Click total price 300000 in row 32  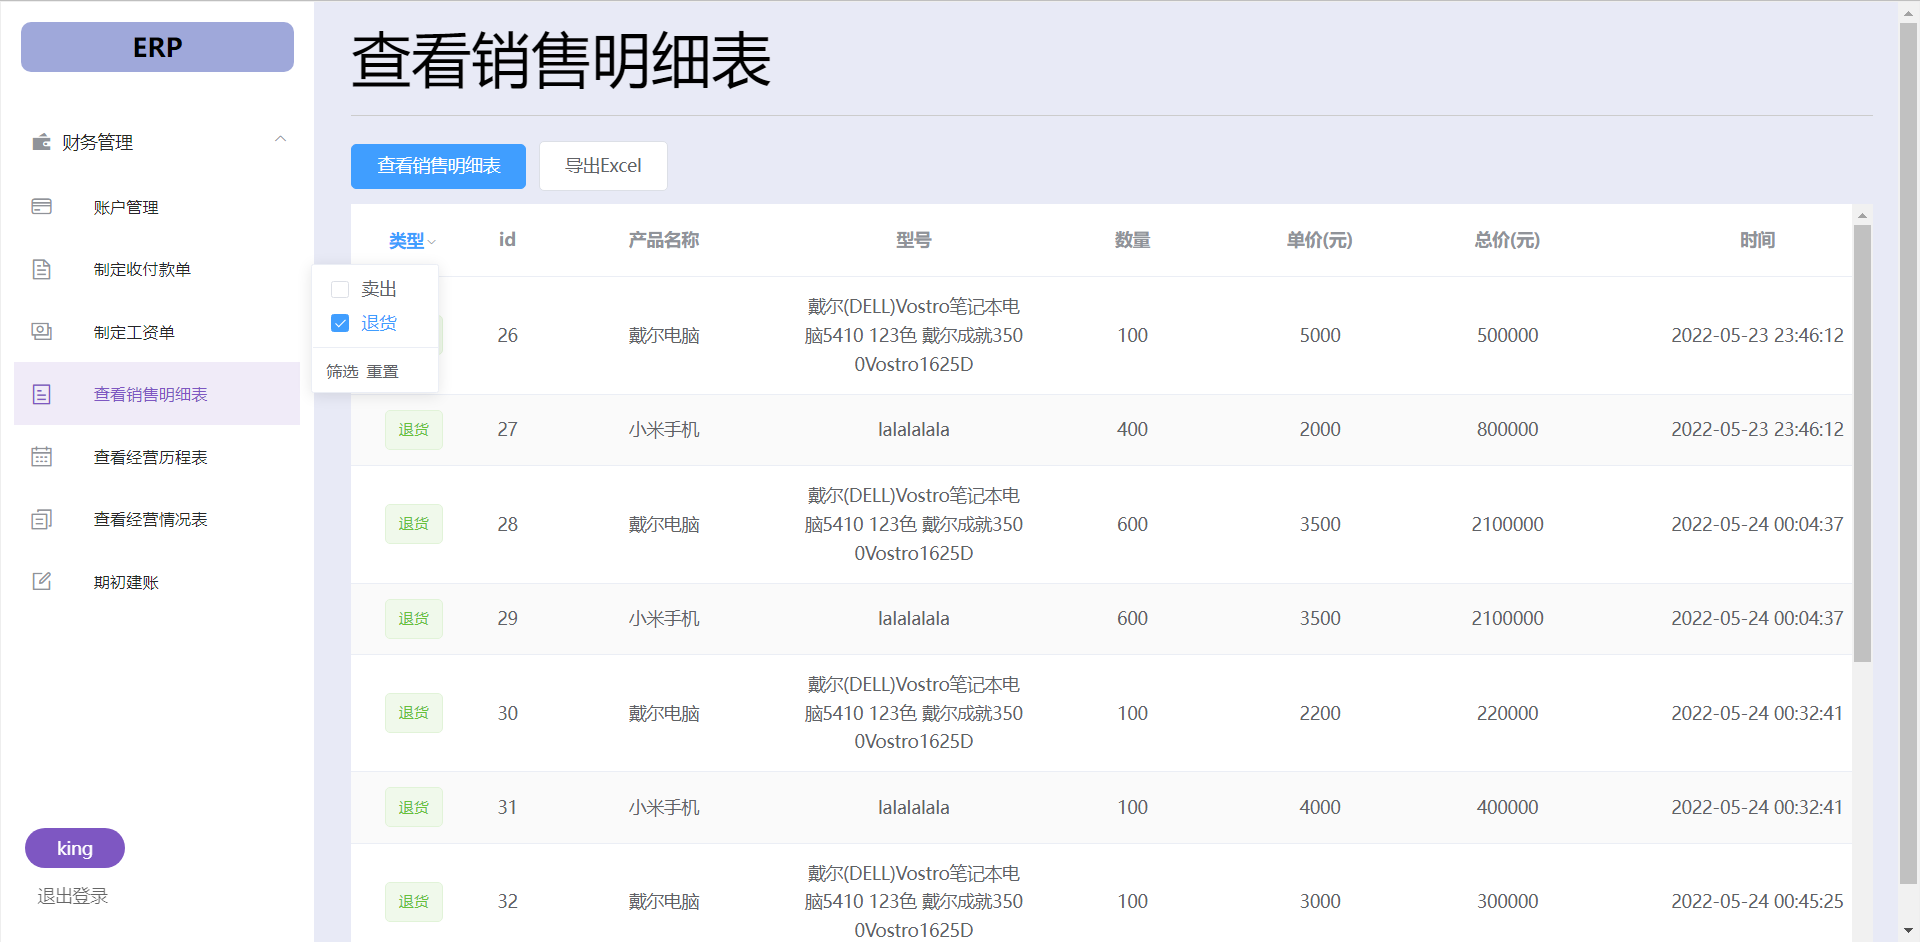[x=1508, y=902]
